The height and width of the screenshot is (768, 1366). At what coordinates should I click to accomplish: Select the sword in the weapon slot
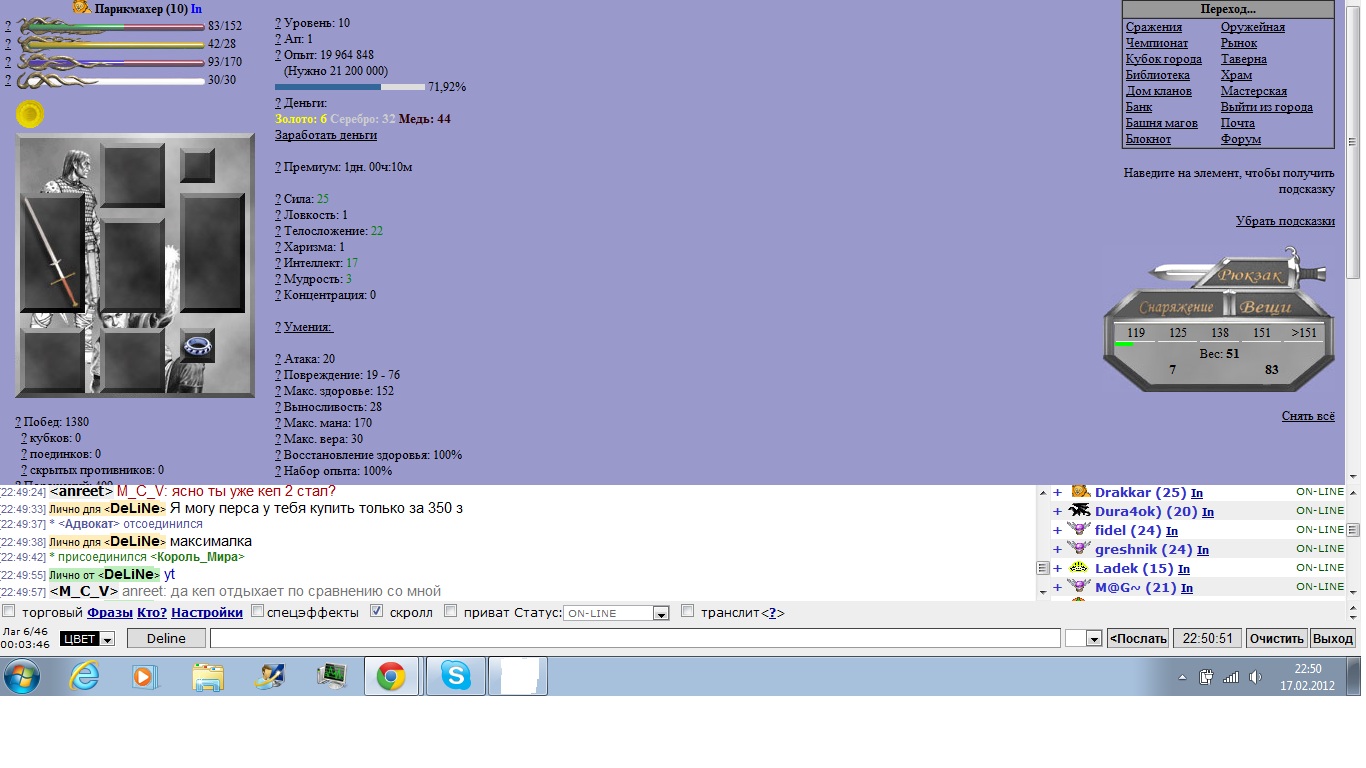tap(53, 253)
